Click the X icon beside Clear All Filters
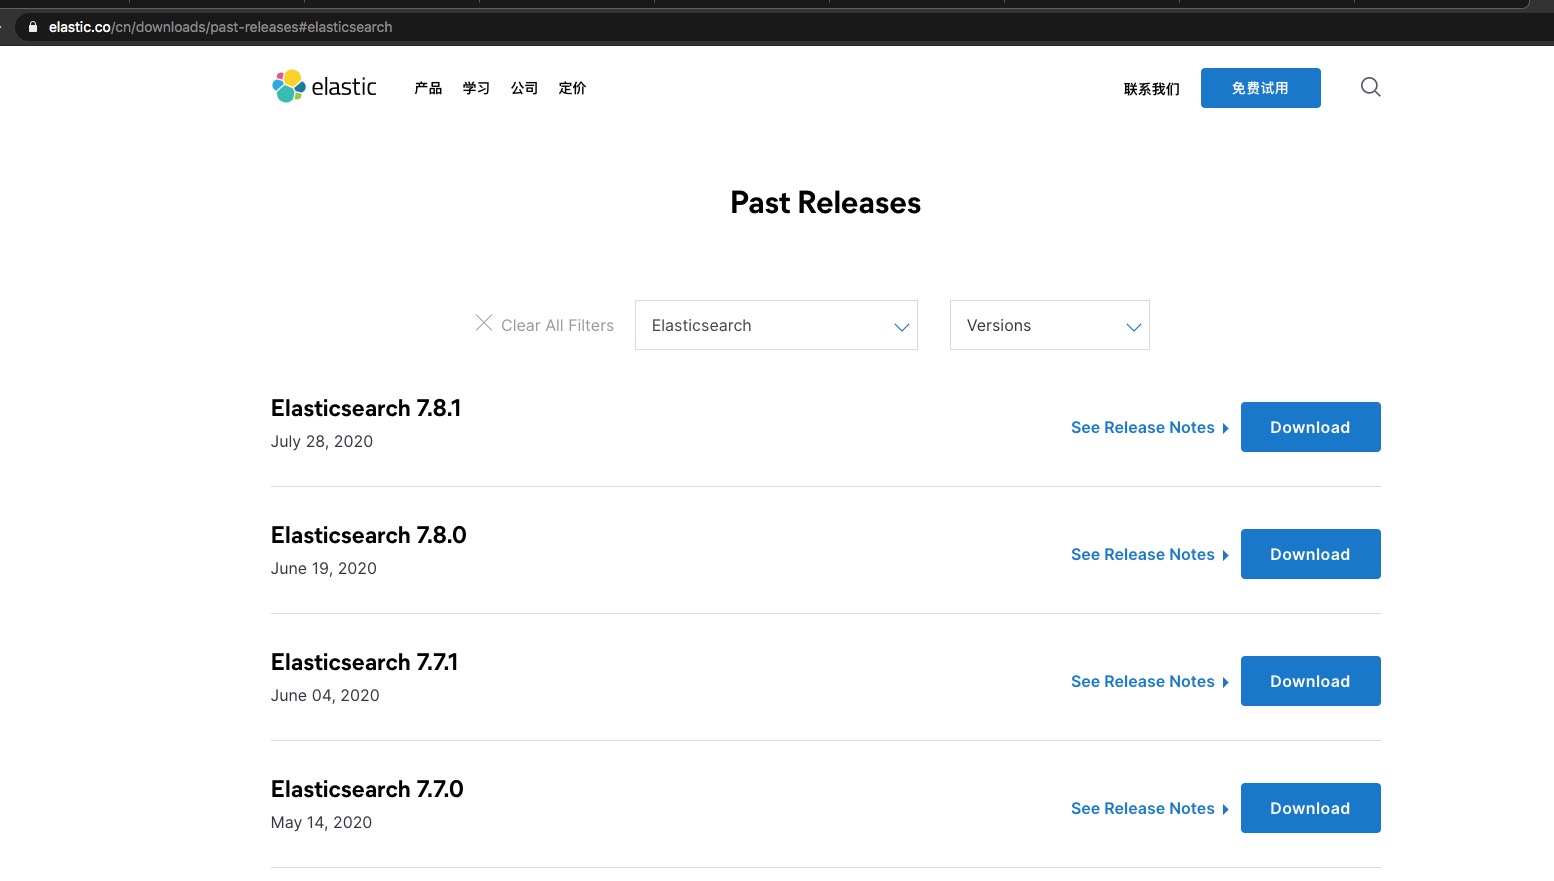 click(x=484, y=323)
